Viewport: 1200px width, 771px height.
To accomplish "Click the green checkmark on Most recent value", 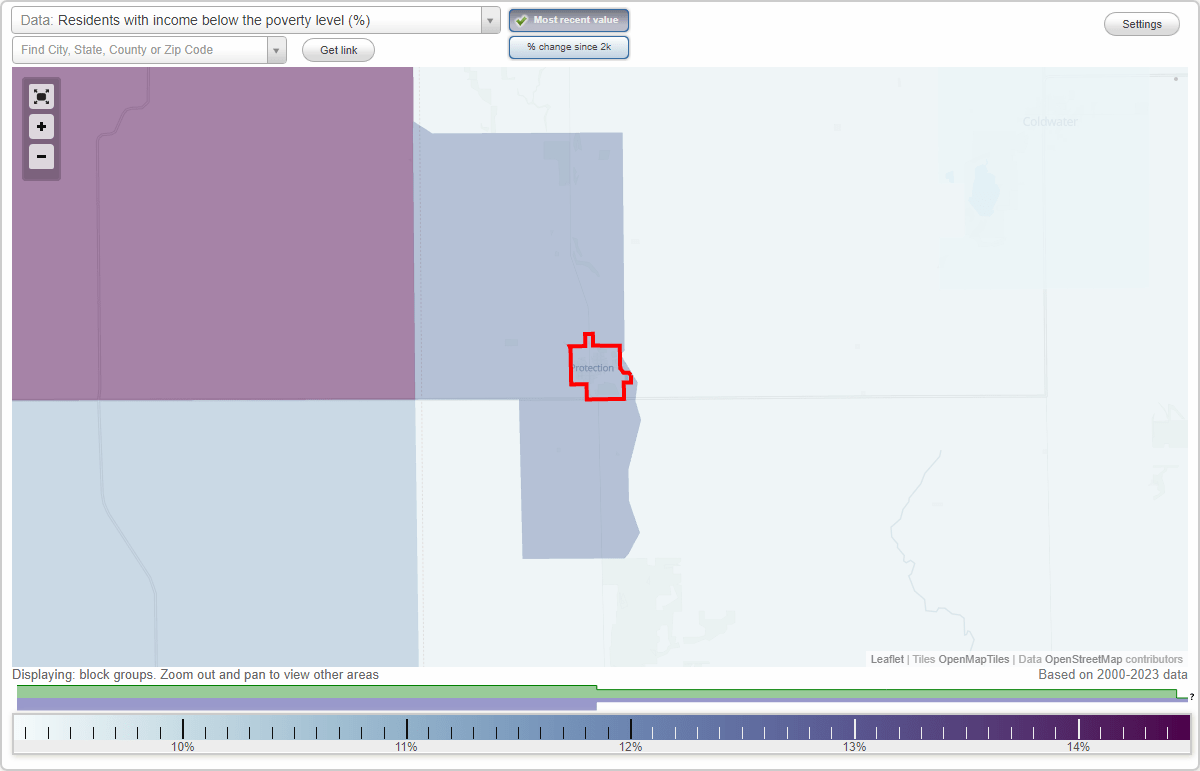I will [x=520, y=19].
